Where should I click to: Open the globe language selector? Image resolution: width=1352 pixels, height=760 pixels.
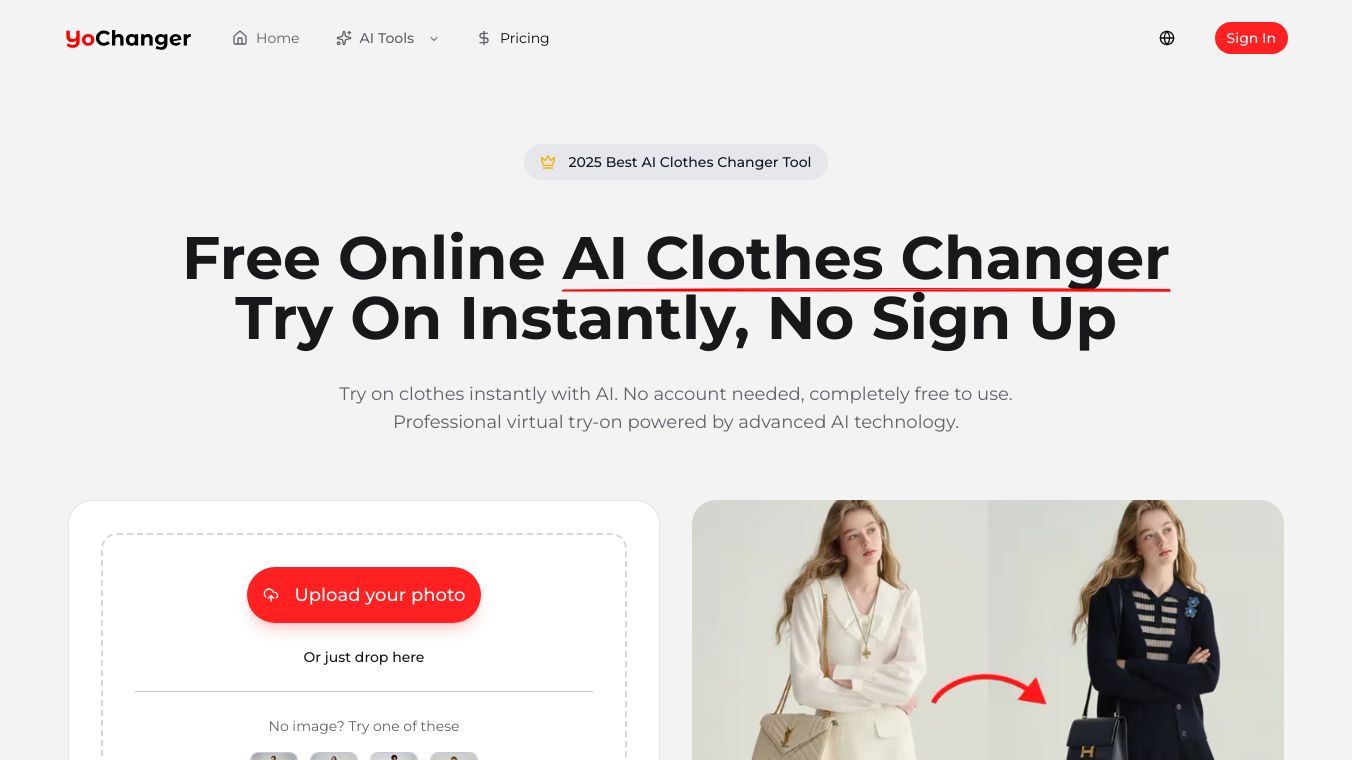click(x=1167, y=38)
